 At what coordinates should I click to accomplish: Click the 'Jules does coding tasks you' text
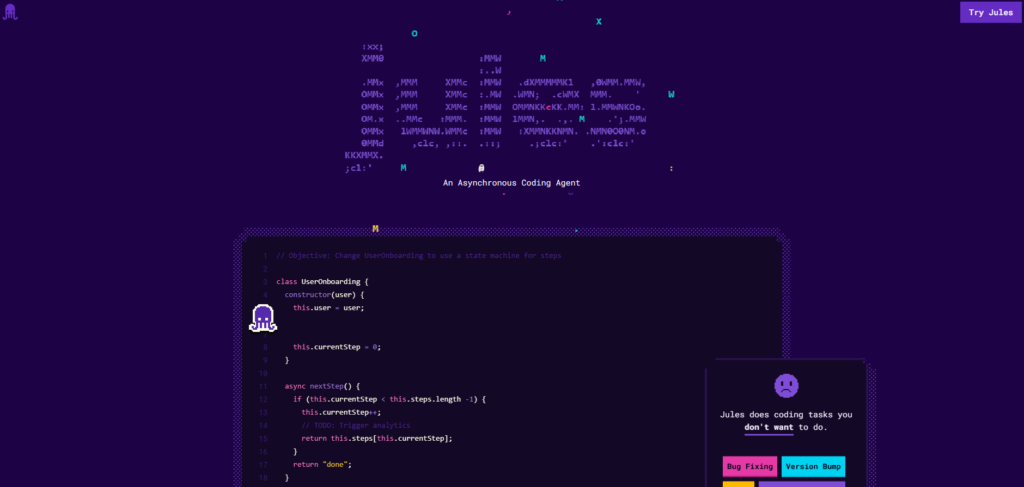point(786,415)
